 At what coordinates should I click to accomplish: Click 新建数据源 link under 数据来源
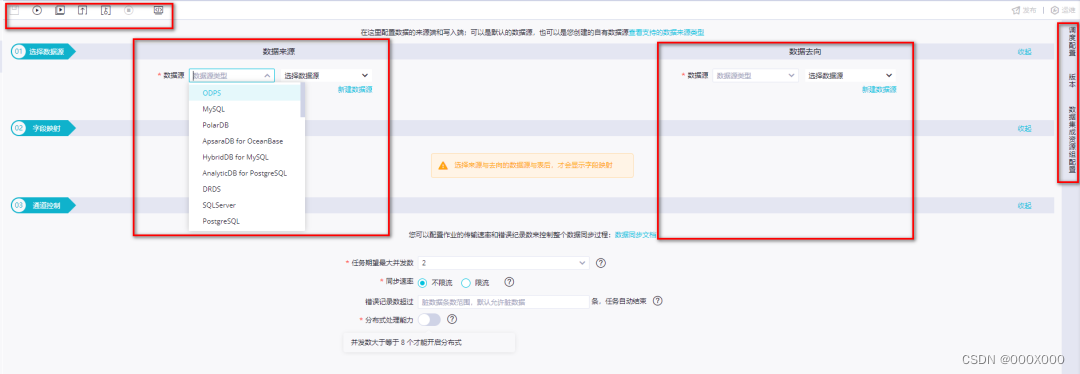(x=355, y=90)
